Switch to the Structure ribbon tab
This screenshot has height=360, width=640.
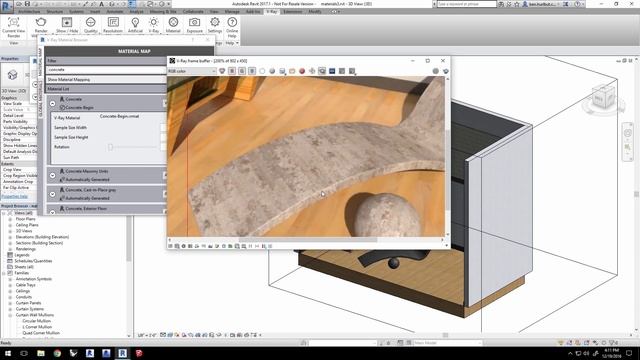pos(55,12)
